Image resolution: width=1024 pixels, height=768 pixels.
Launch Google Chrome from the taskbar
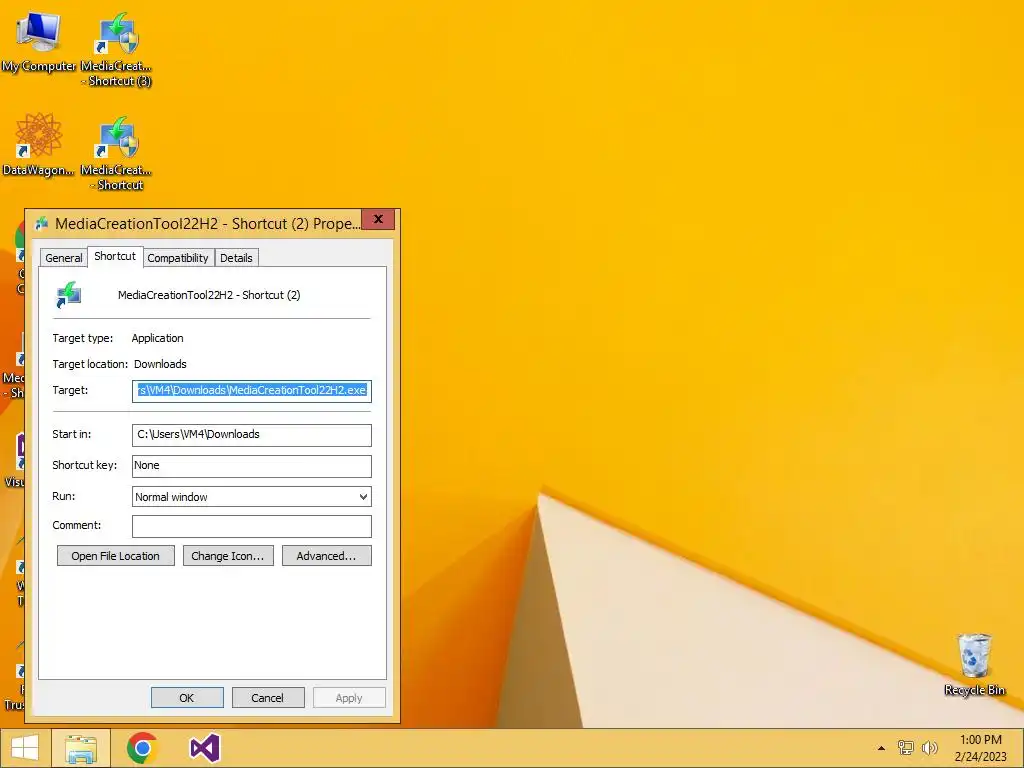pos(142,748)
